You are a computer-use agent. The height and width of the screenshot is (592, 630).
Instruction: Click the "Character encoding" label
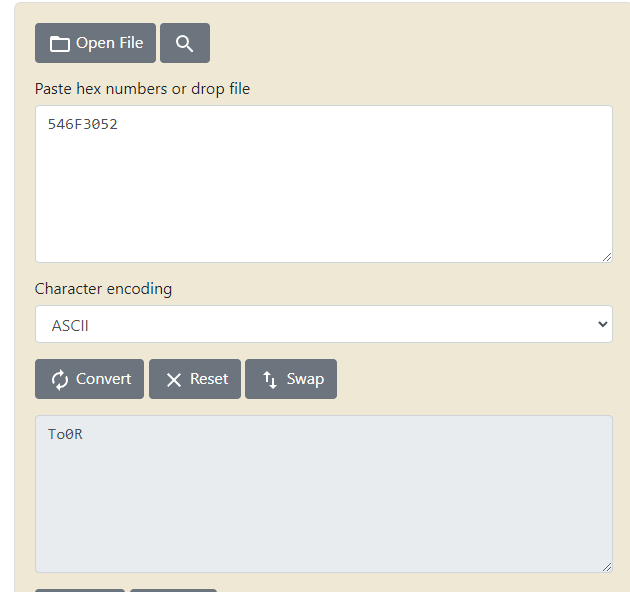coord(103,289)
